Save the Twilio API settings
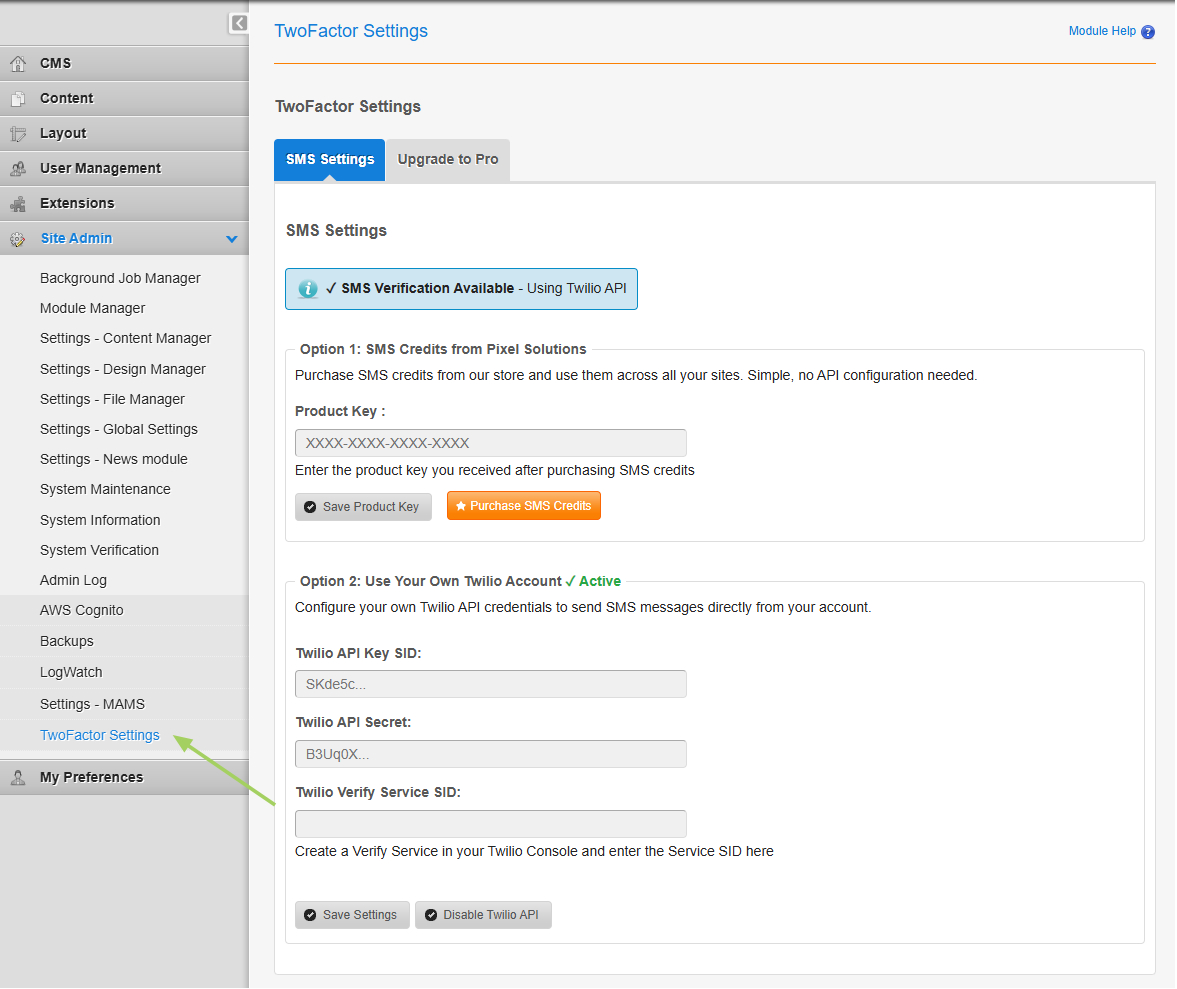The image size is (1177, 989). coord(352,914)
